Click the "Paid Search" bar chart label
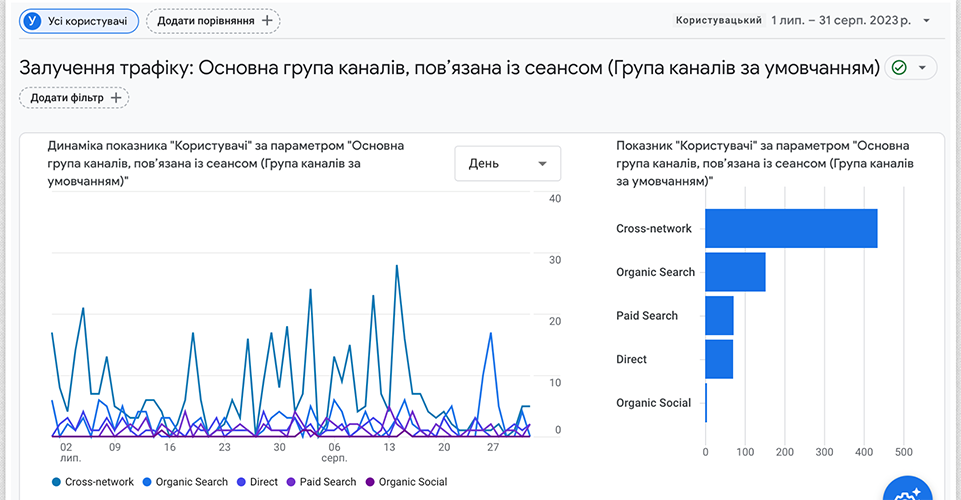This screenshot has width=961, height=500. tap(647, 316)
